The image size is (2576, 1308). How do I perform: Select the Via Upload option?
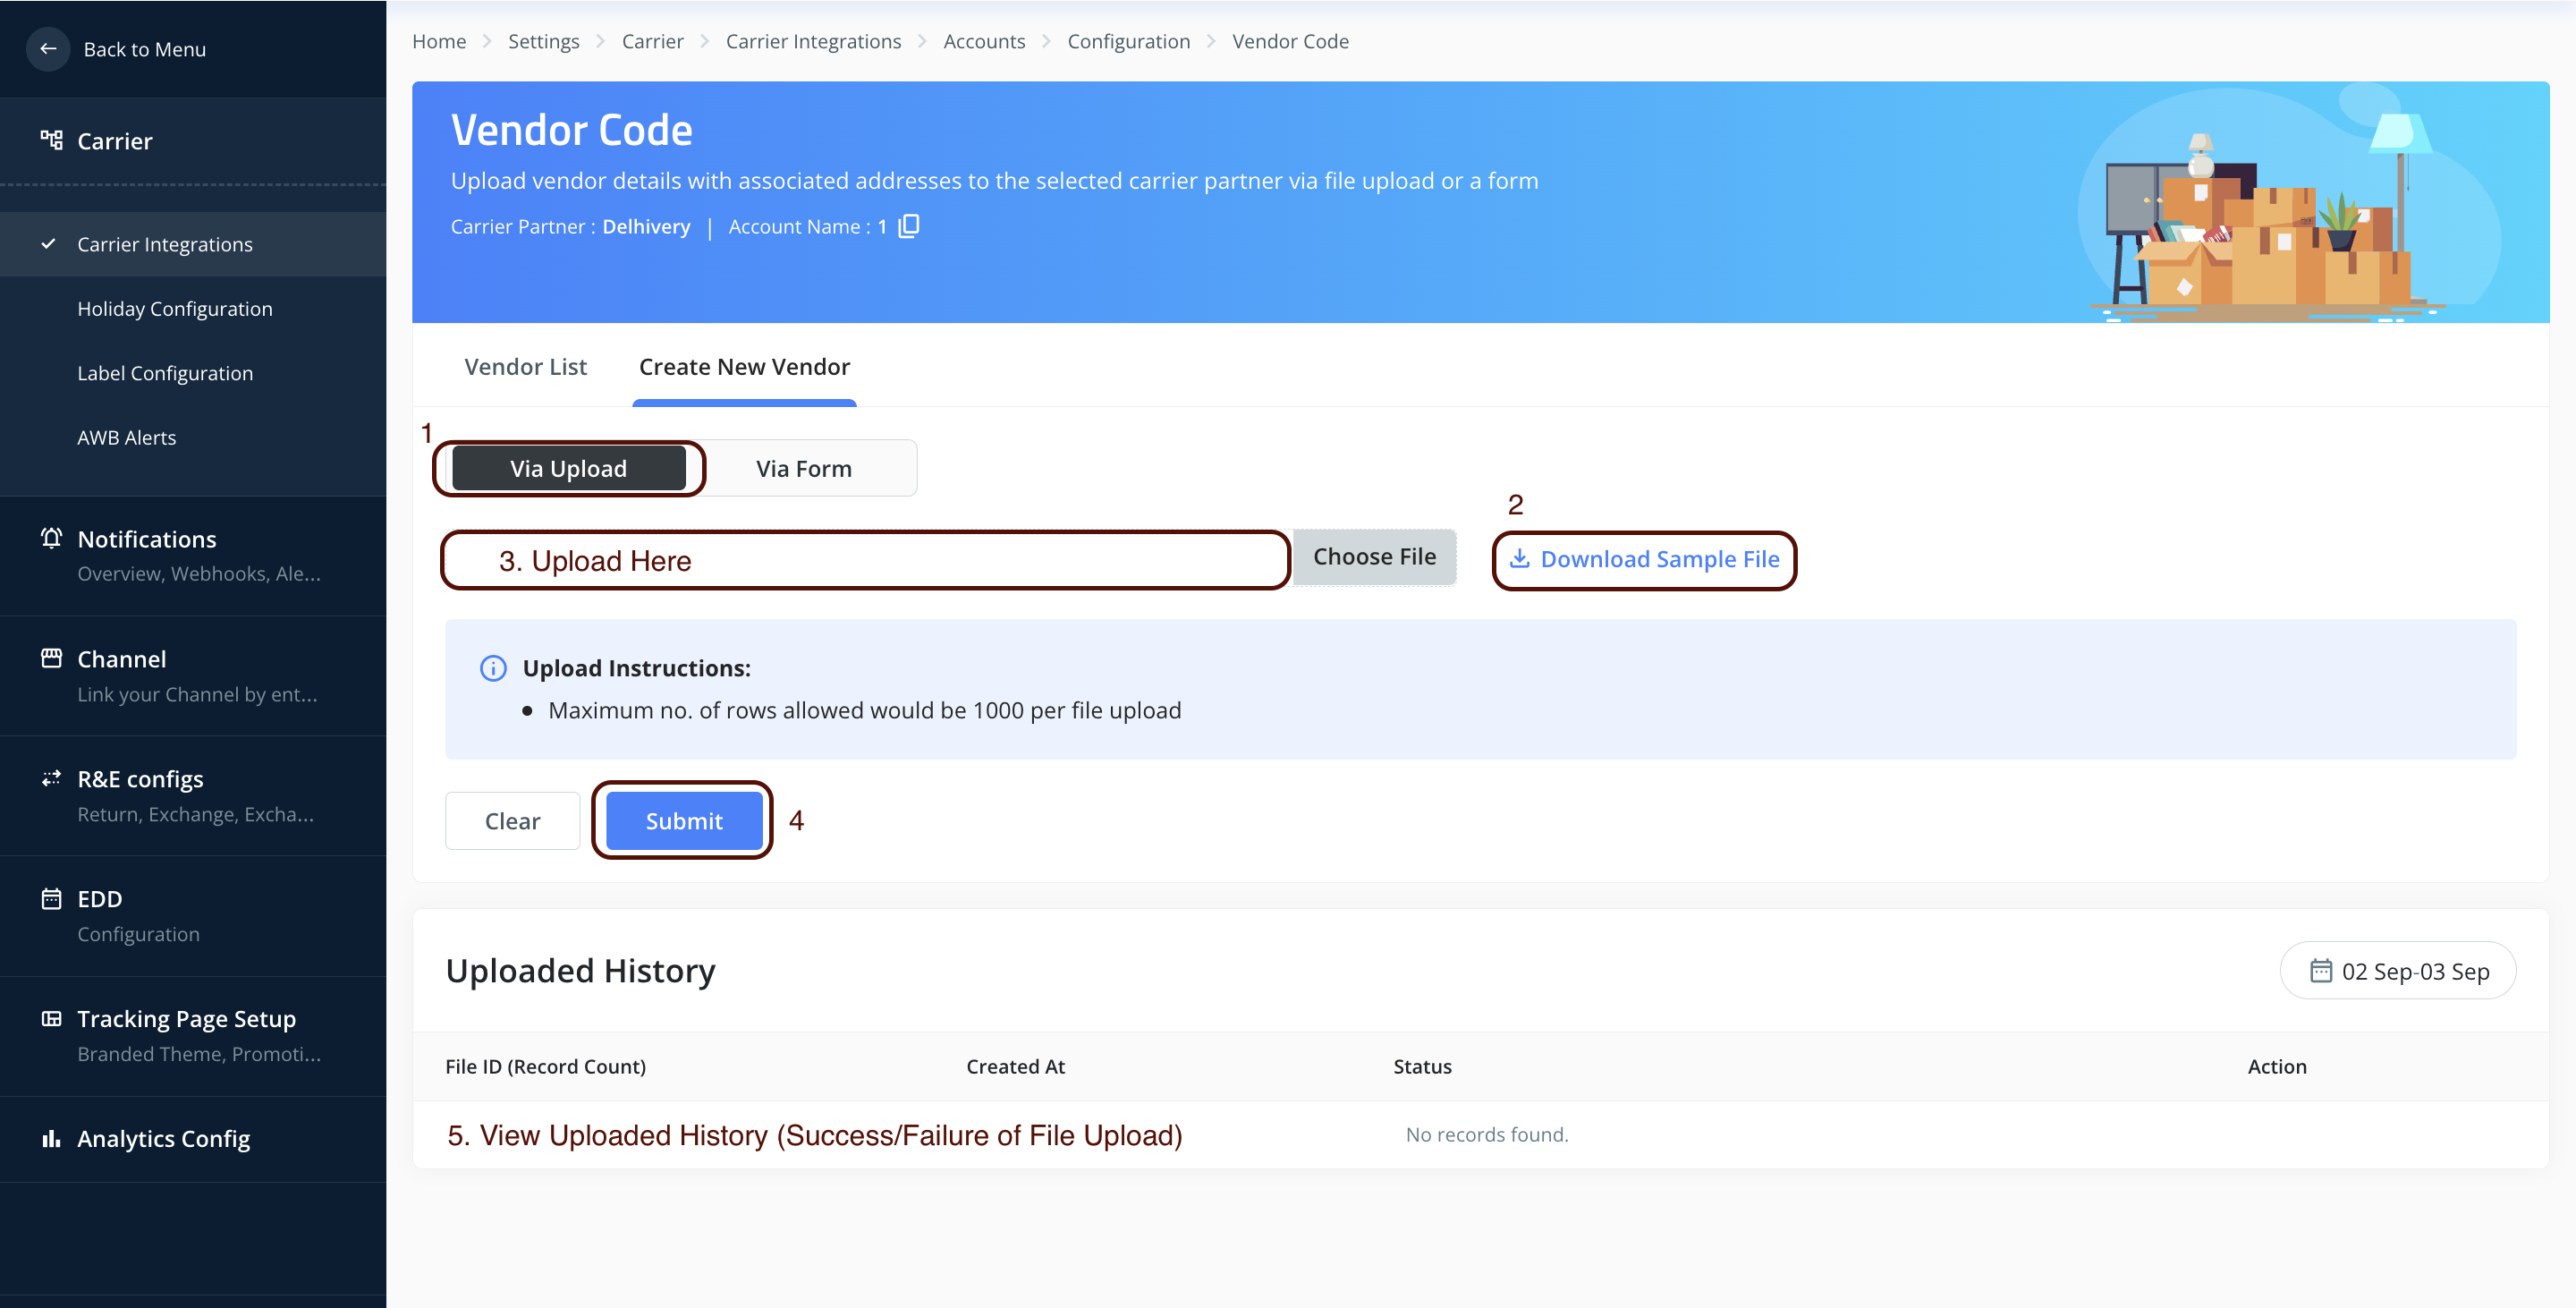coord(568,468)
